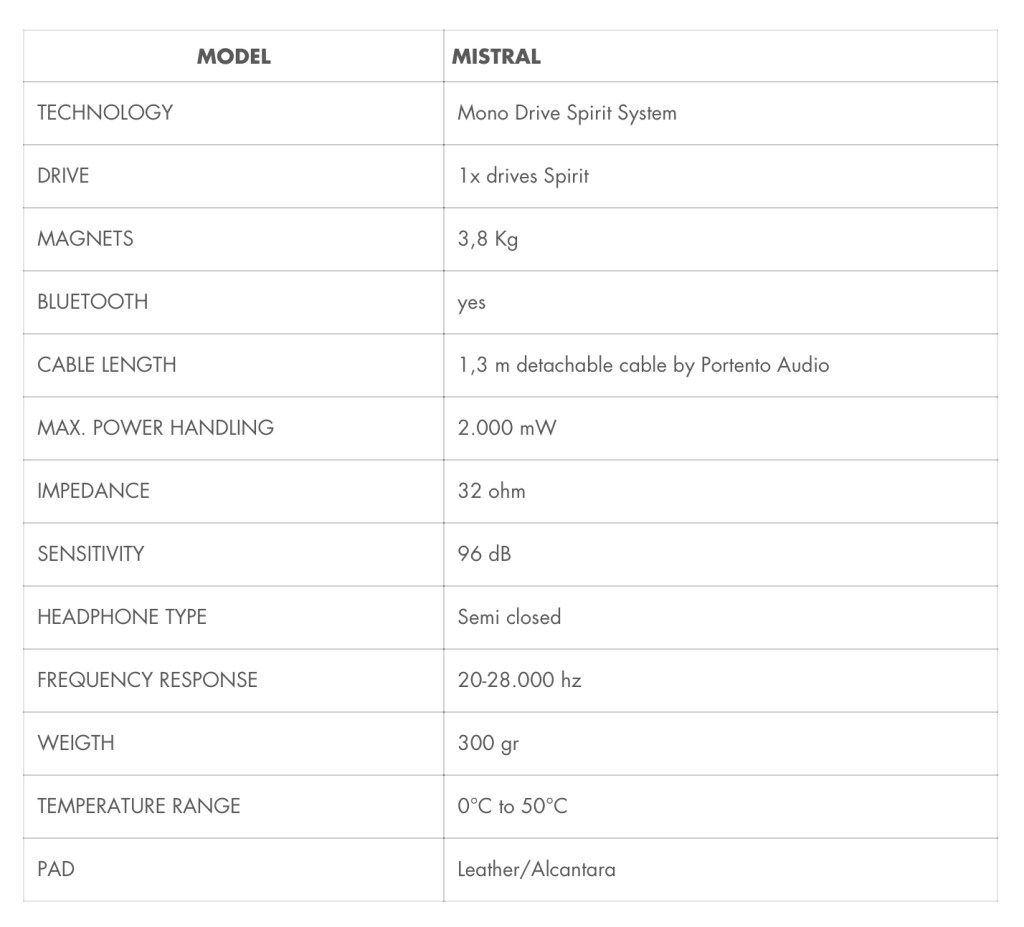Click the Mono Drive Spirit System text

click(567, 113)
